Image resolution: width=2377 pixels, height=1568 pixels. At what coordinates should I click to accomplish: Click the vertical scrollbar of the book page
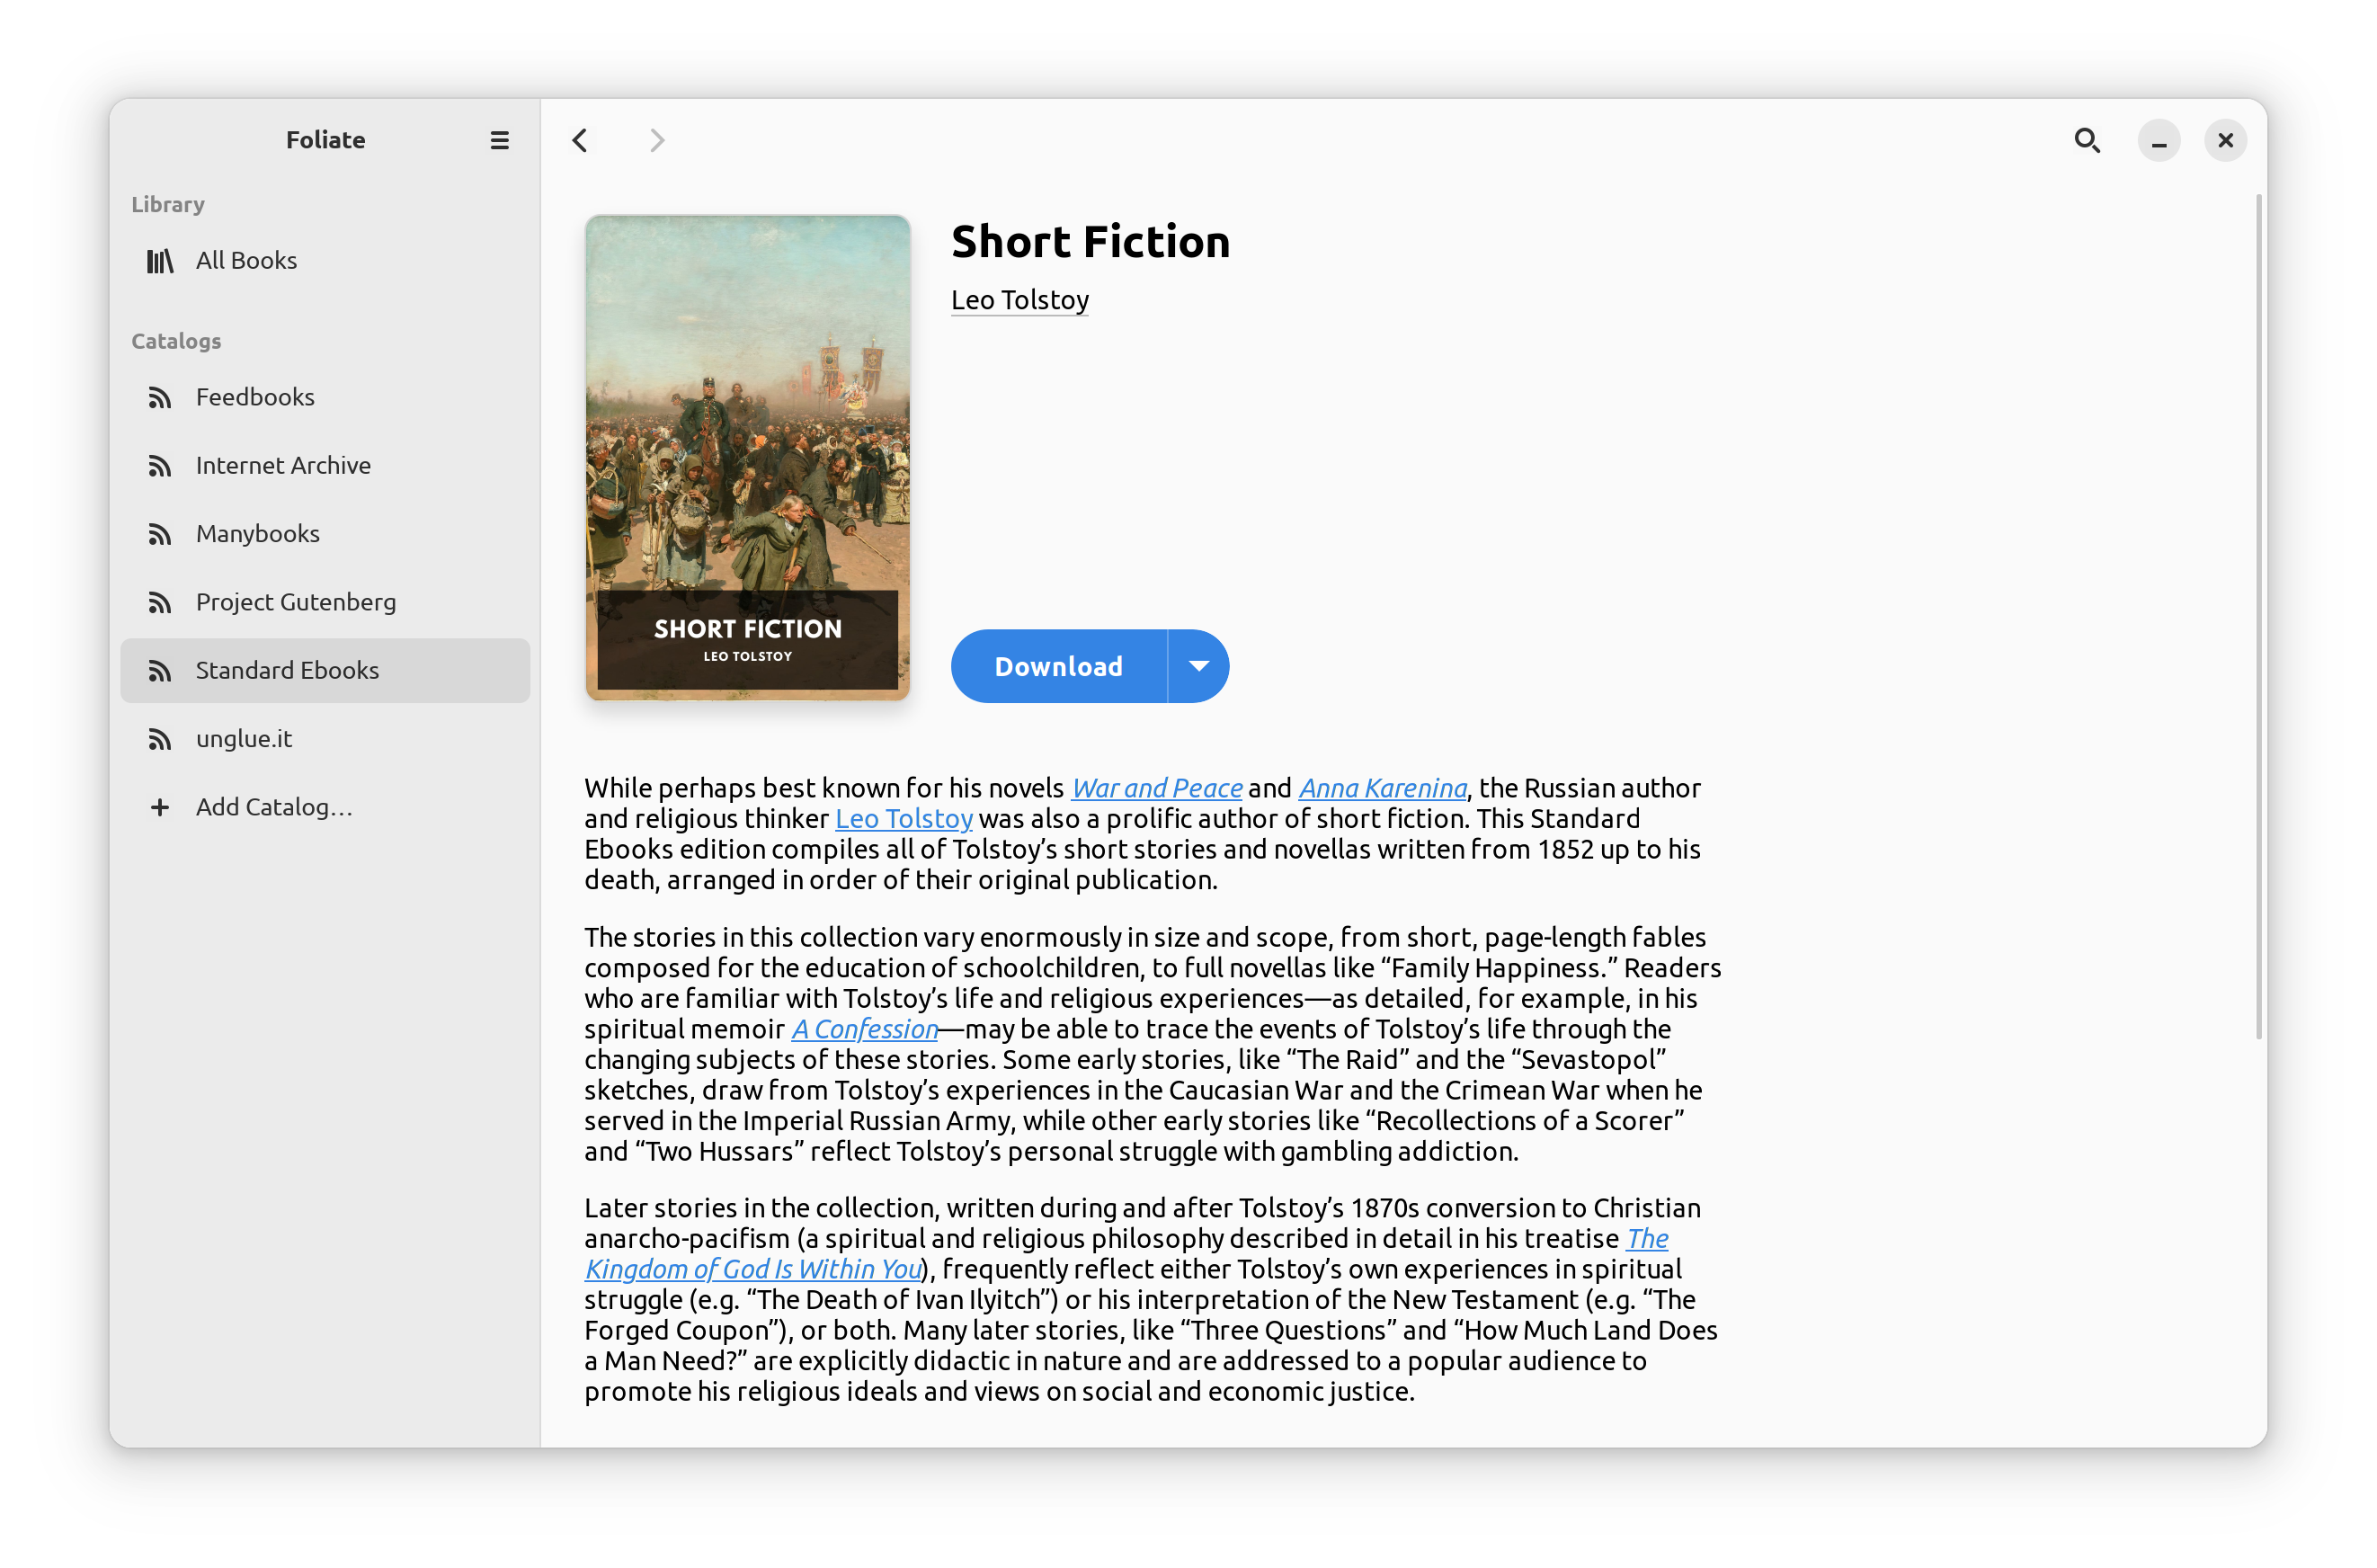click(2257, 617)
